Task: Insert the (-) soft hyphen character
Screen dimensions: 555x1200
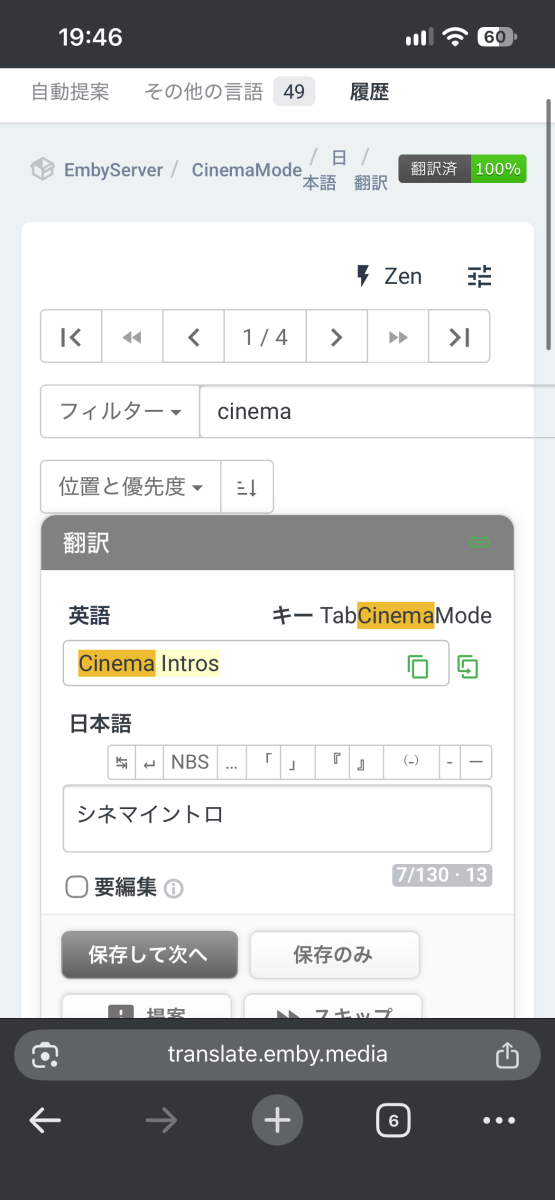Action: point(410,762)
